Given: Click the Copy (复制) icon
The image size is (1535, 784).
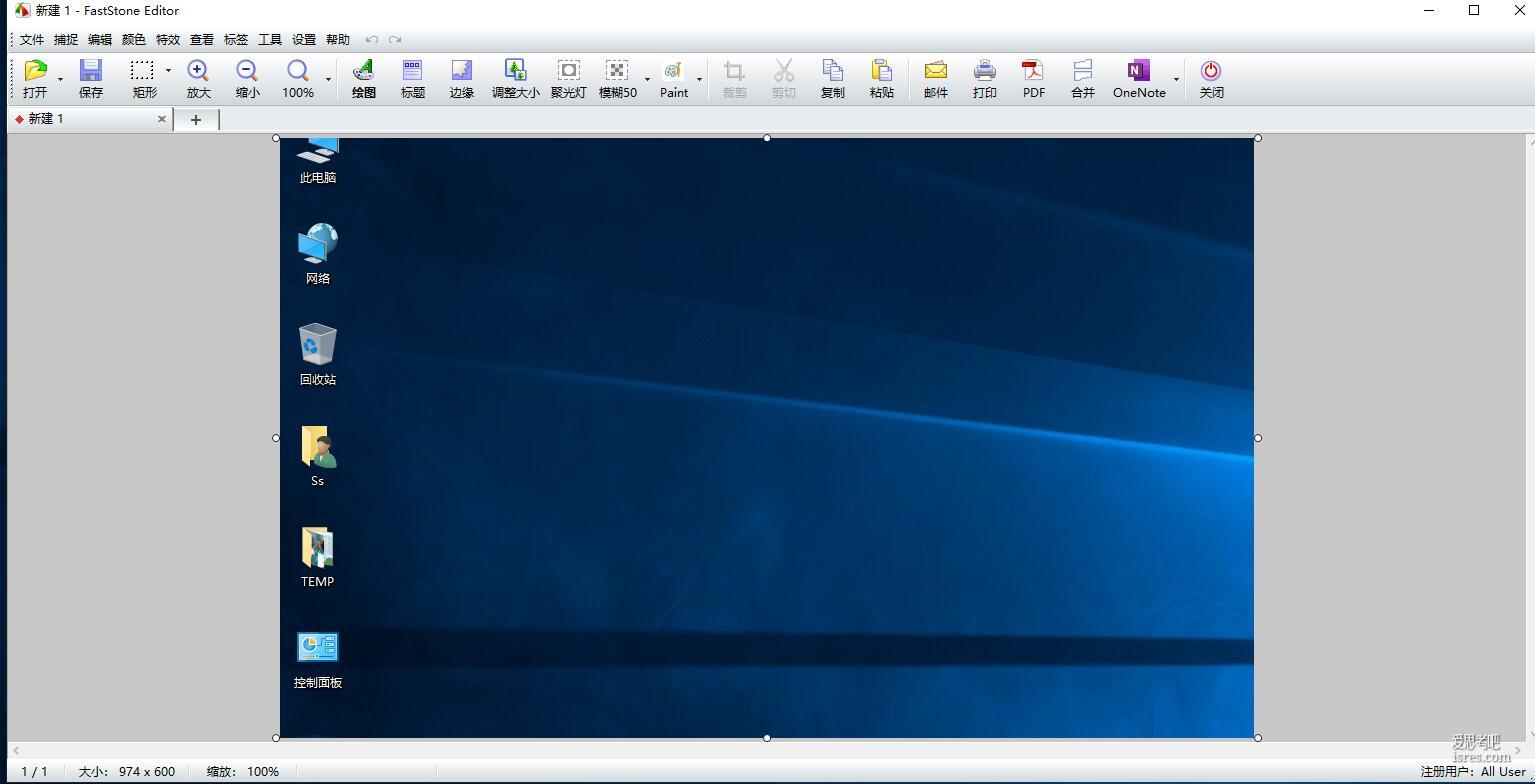Looking at the screenshot, I should pos(832,71).
